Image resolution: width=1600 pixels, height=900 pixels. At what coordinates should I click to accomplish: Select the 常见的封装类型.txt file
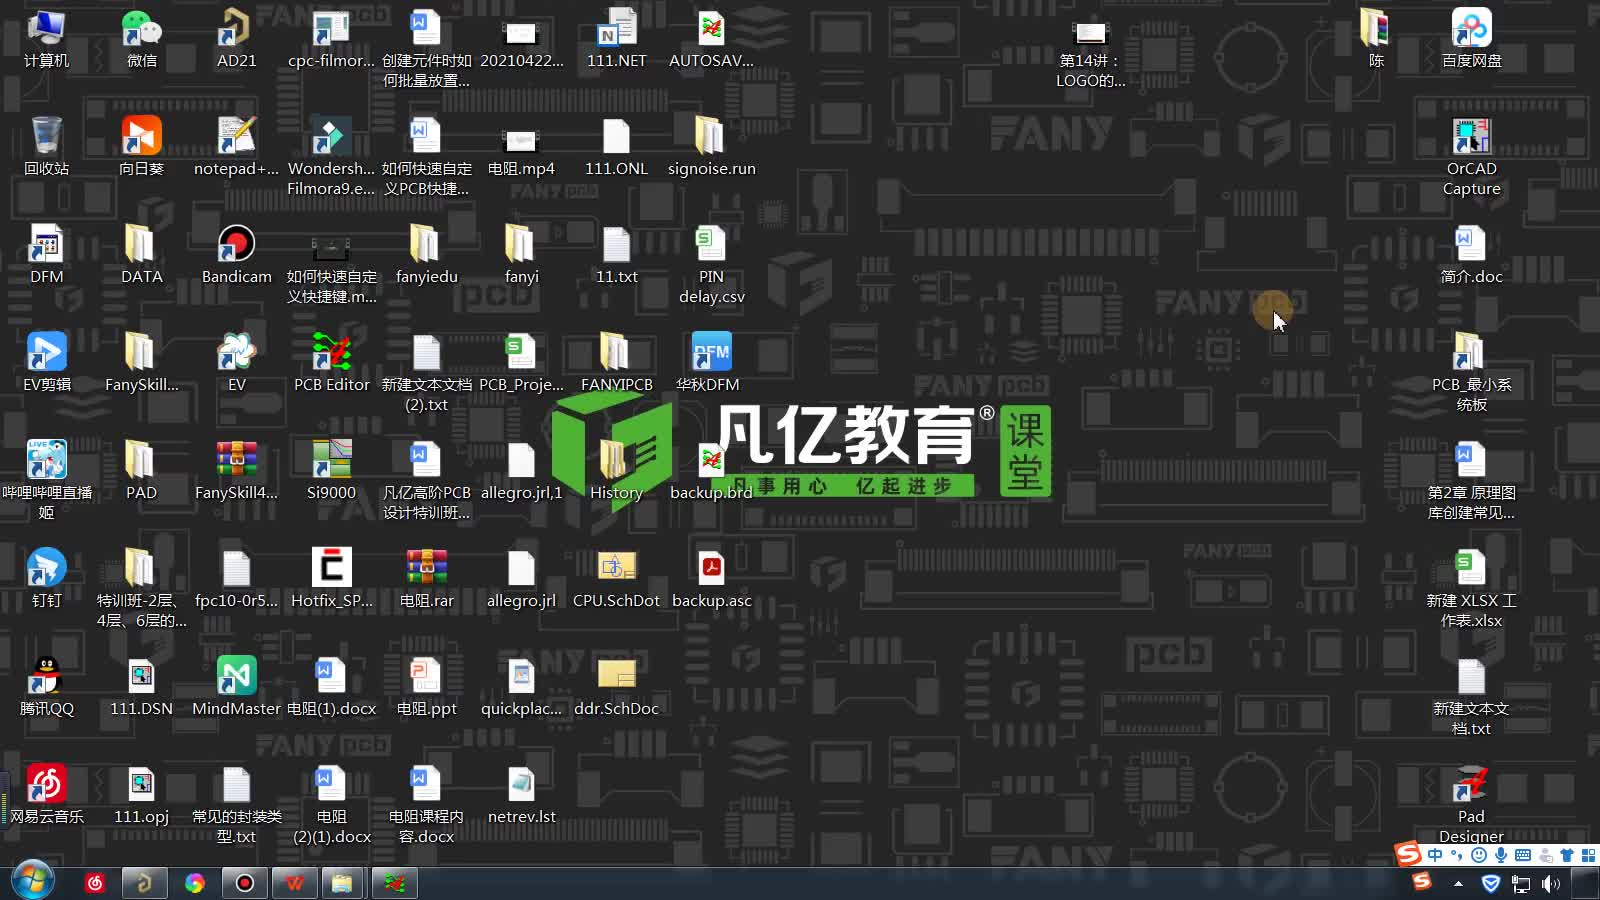(236, 804)
